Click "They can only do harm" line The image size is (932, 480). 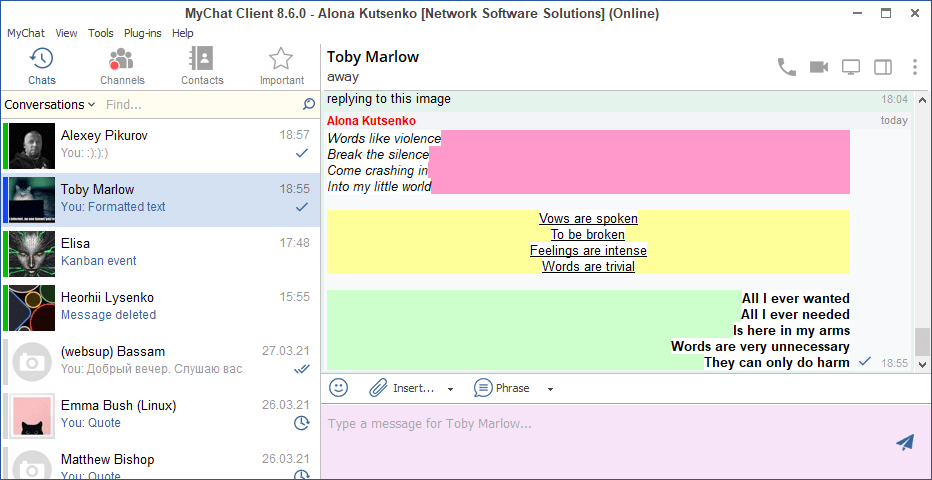tap(776, 362)
